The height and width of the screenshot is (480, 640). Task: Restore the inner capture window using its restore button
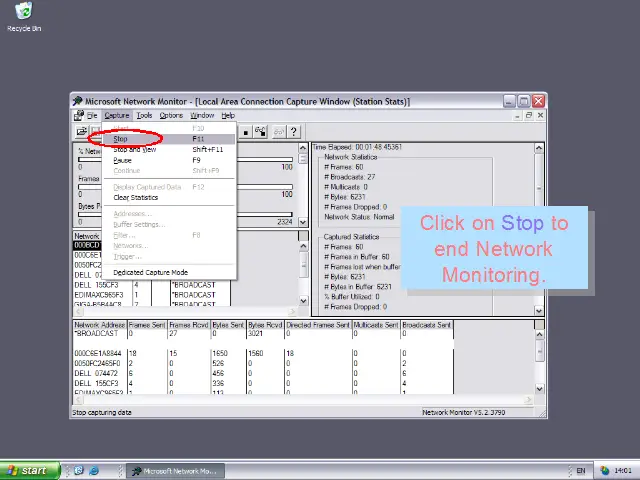tap(529, 116)
